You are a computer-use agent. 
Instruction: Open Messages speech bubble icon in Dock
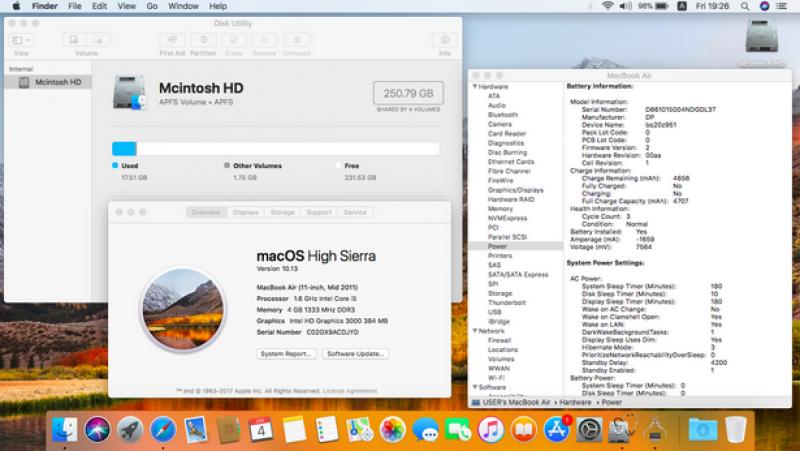pos(425,430)
